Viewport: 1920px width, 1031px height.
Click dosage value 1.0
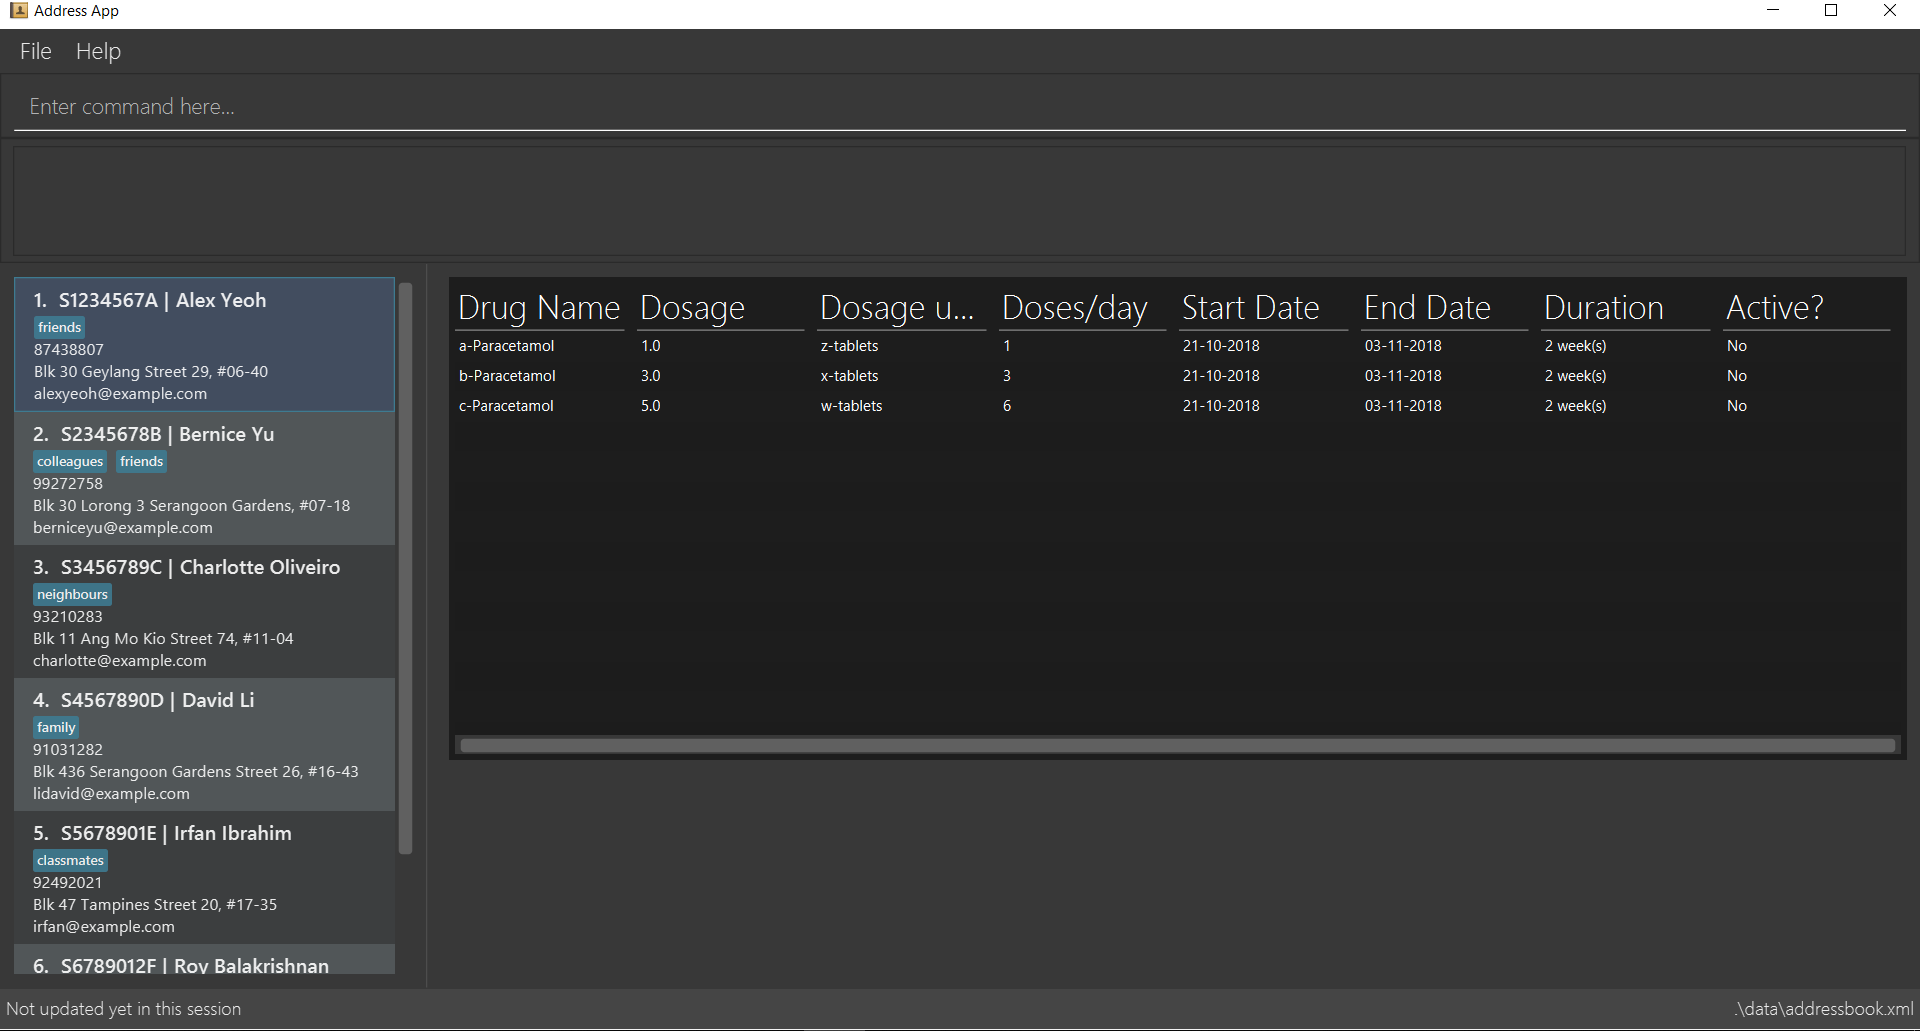pos(651,346)
